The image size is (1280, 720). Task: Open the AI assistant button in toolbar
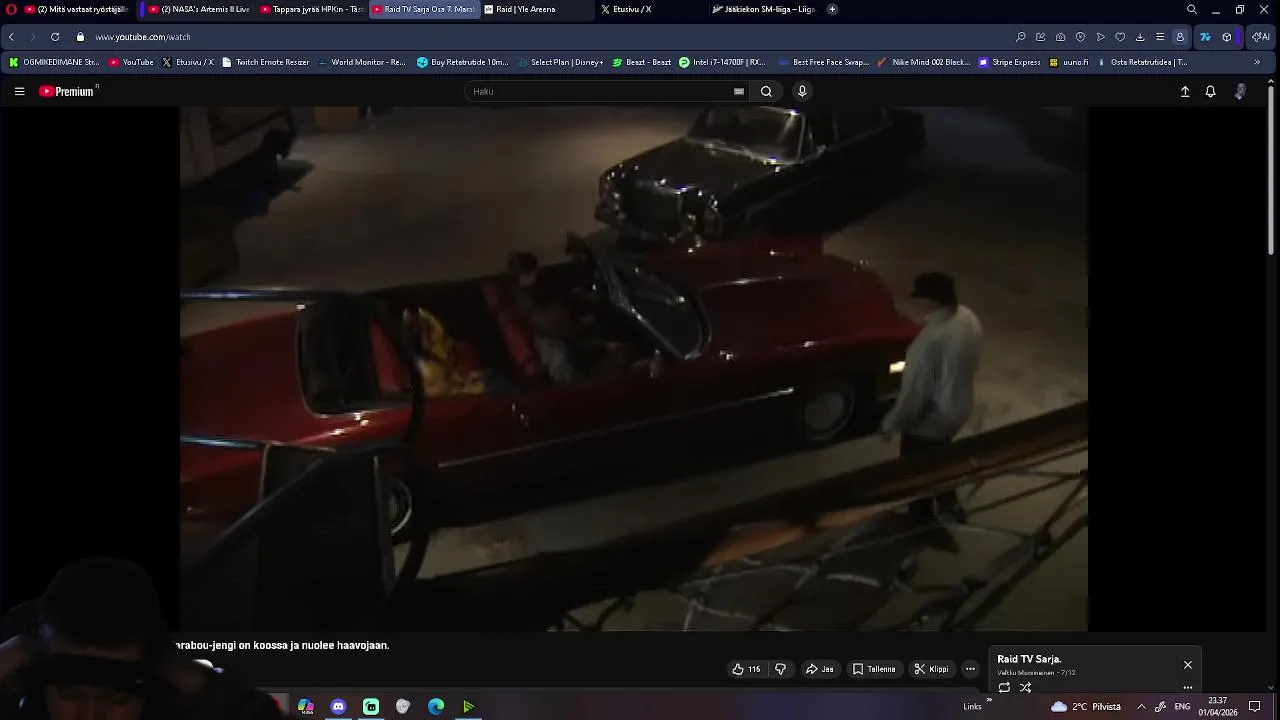[x=1261, y=37]
